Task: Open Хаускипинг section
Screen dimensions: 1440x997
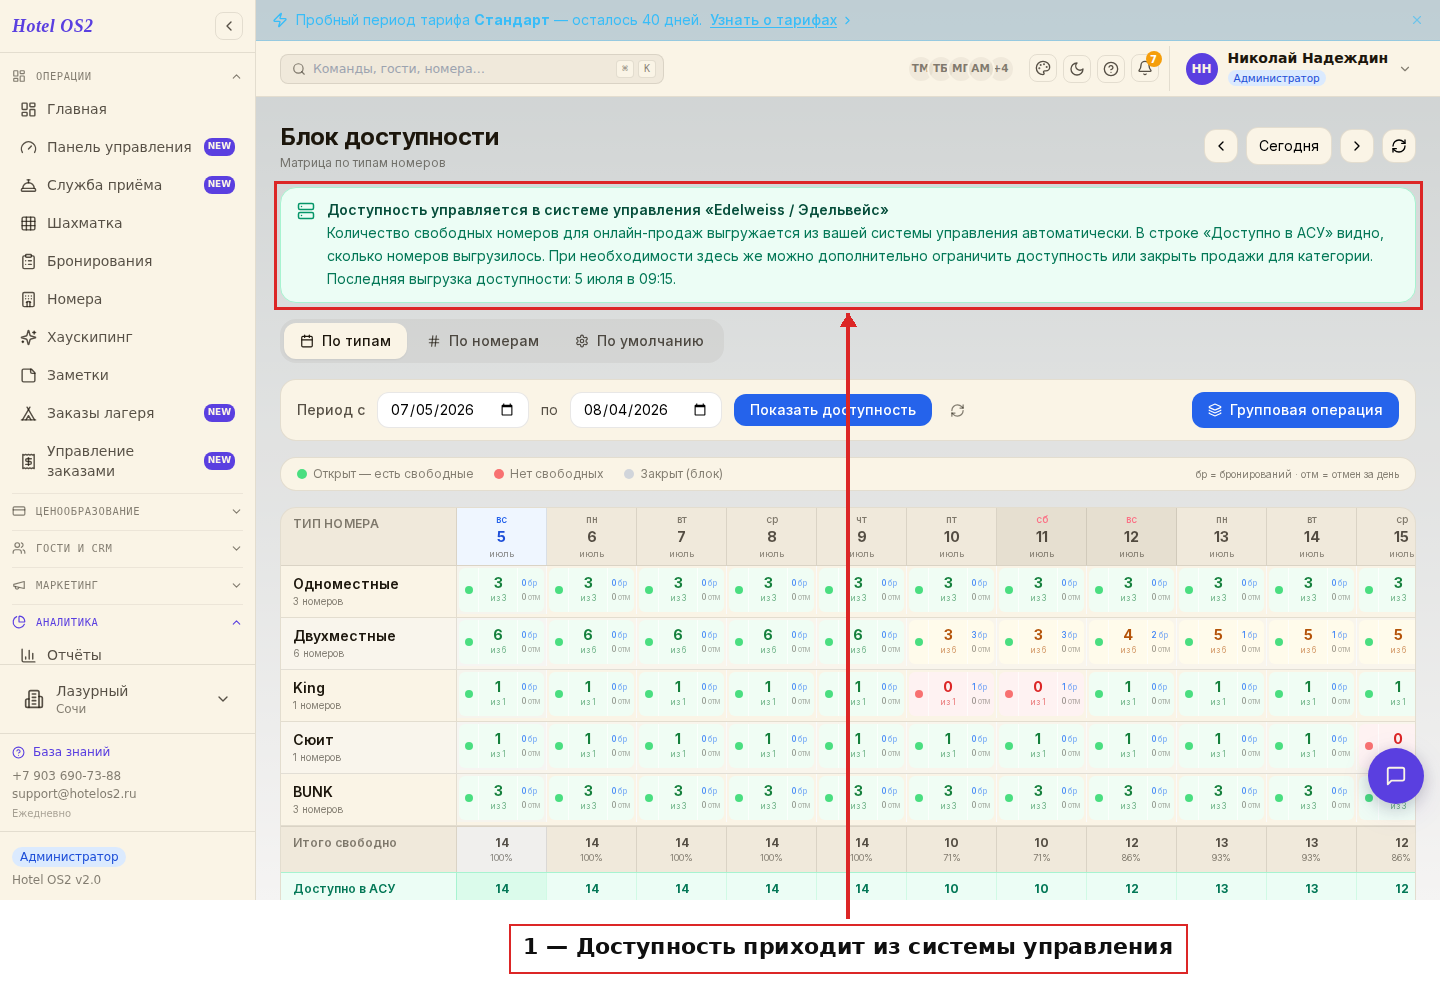Action: [x=127, y=337]
